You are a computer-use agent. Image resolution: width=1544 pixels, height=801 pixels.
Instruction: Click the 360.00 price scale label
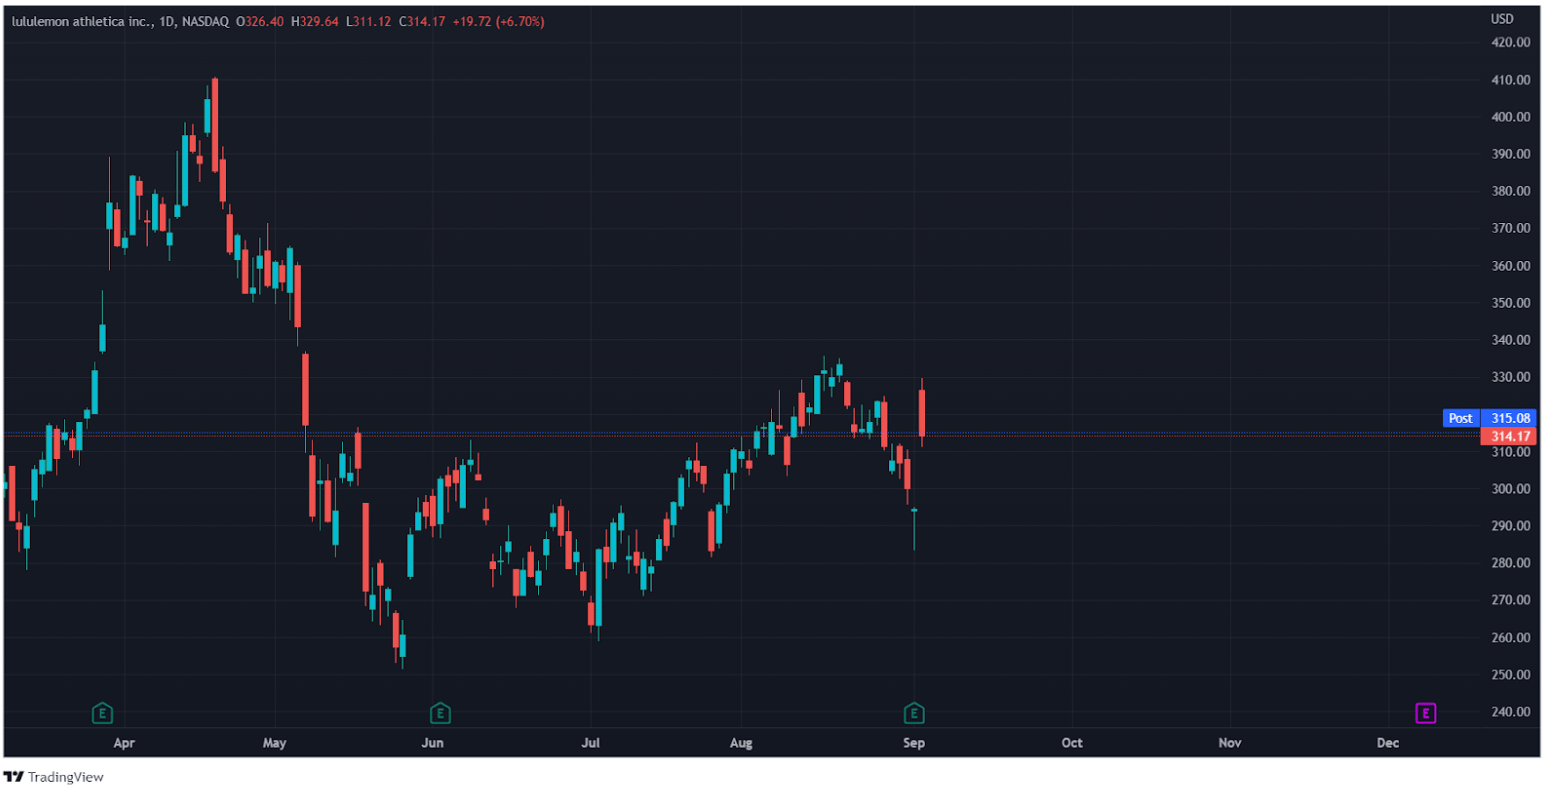click(1511, 266)
